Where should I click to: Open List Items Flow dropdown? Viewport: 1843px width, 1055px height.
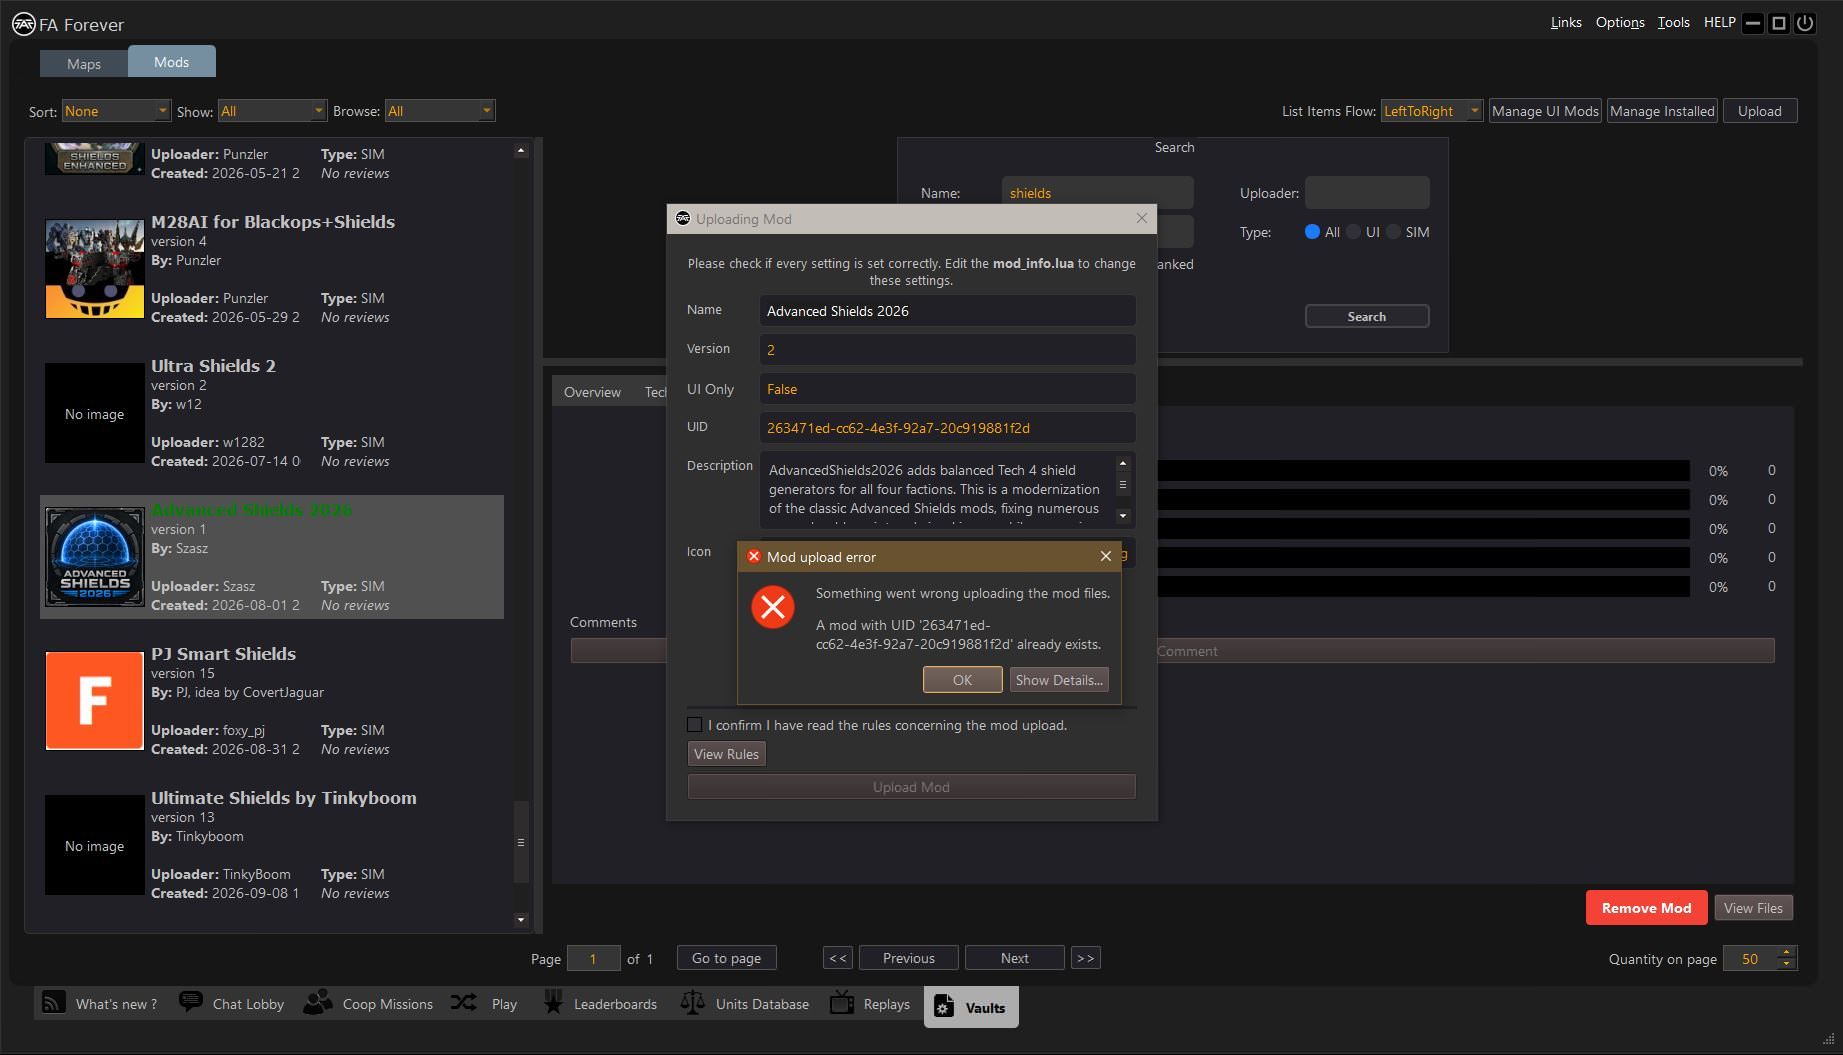1431,111
